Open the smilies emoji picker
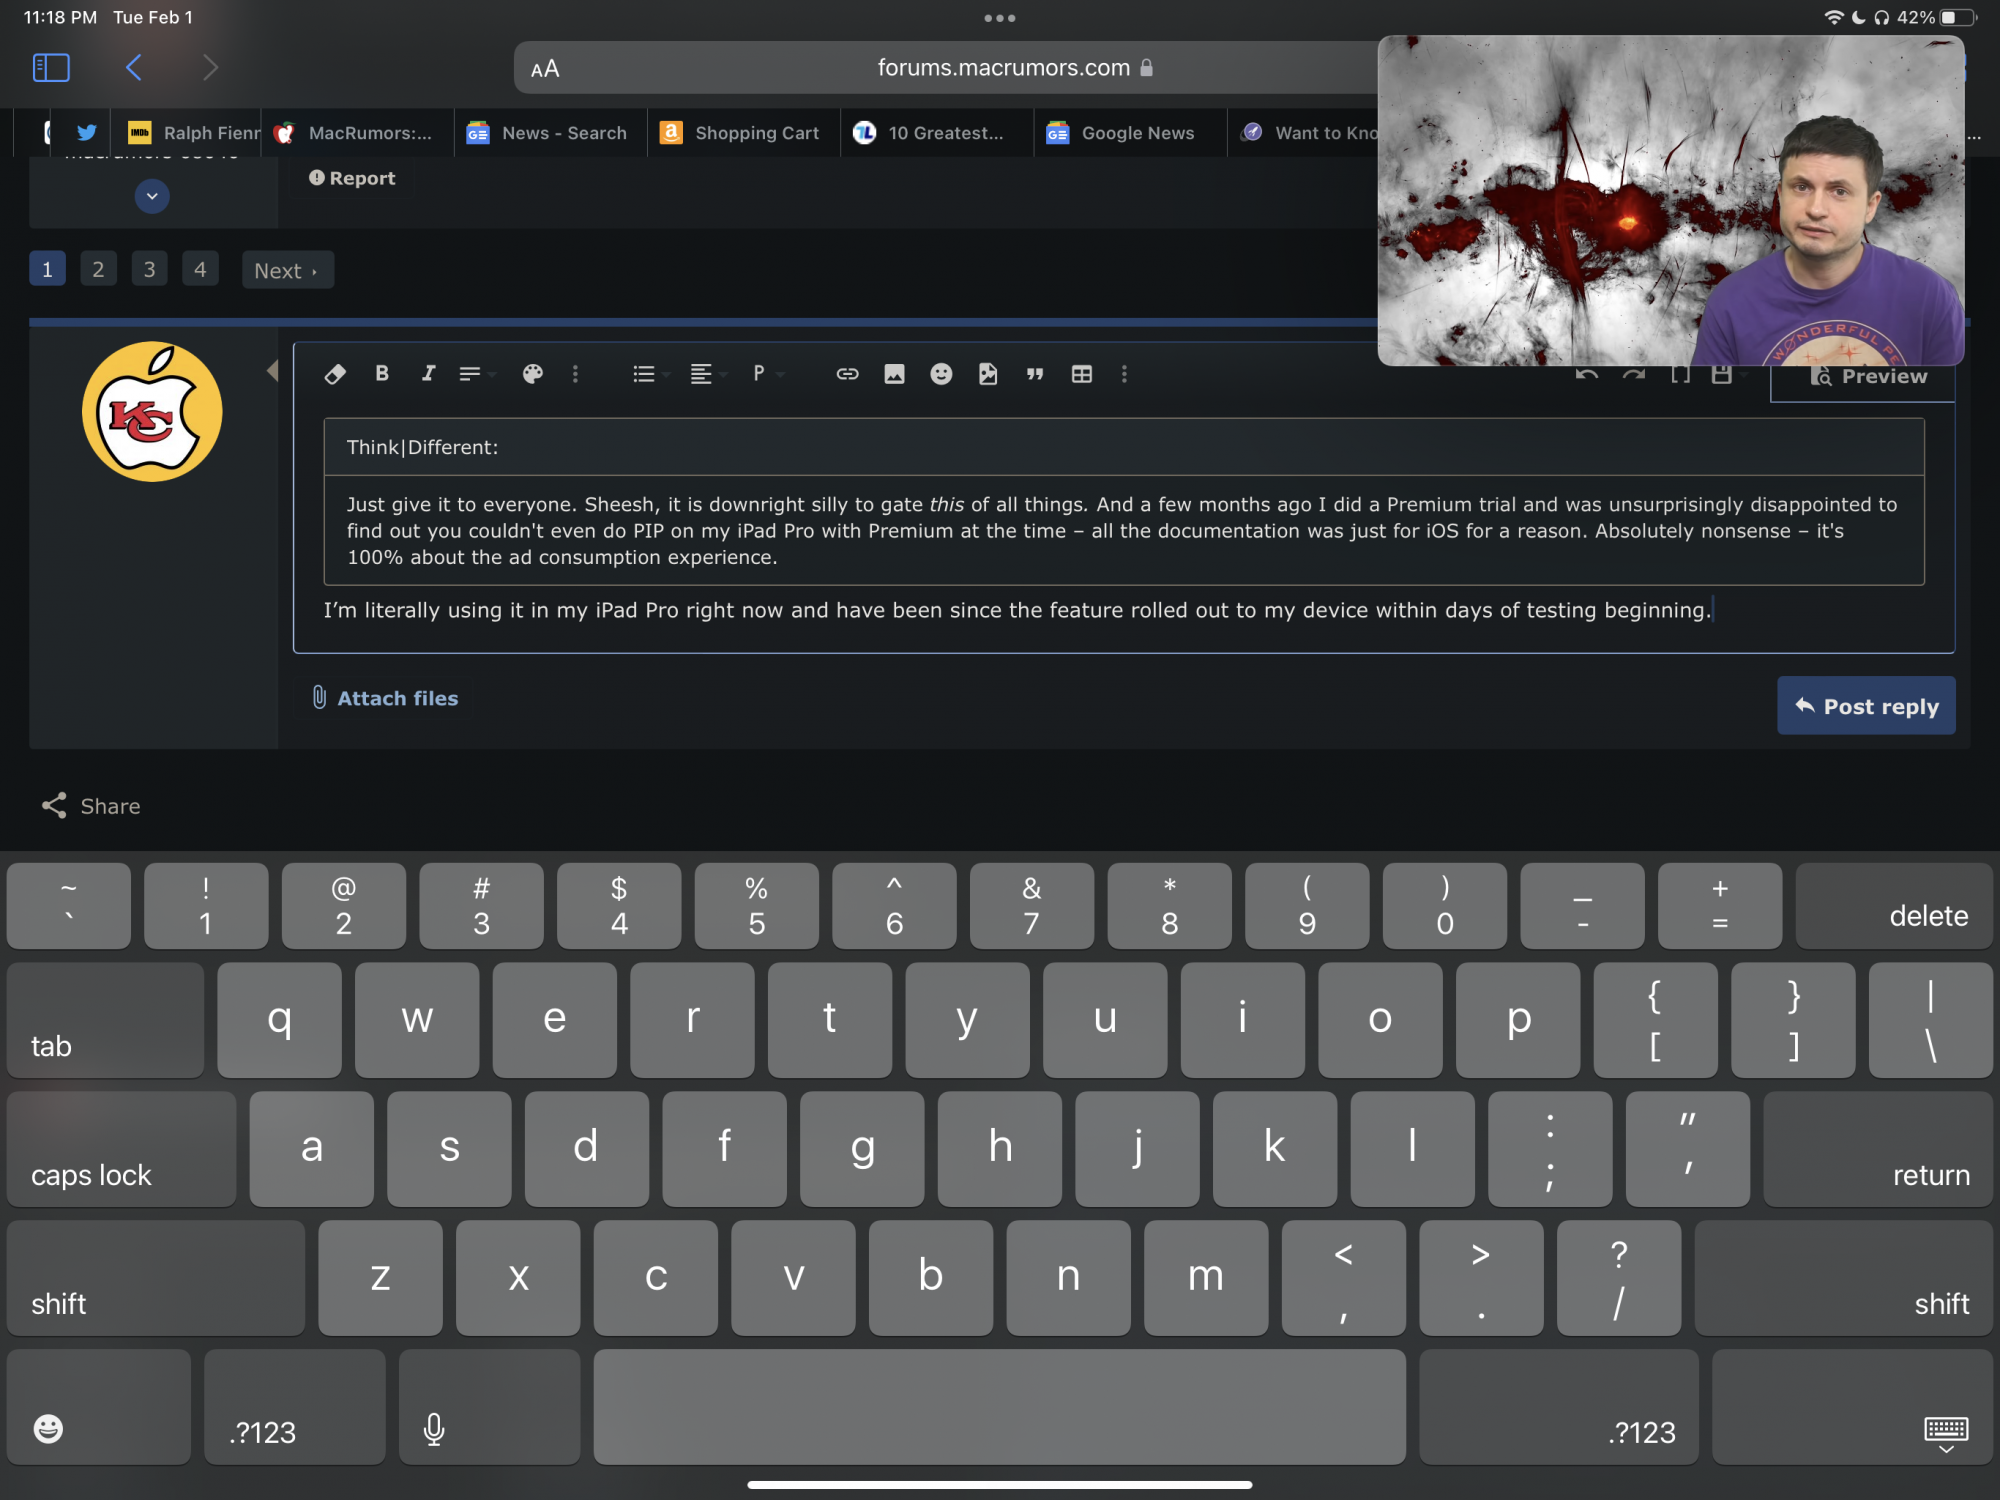The height and width of the screenshot is (1500, 2000). pos(941,374)
